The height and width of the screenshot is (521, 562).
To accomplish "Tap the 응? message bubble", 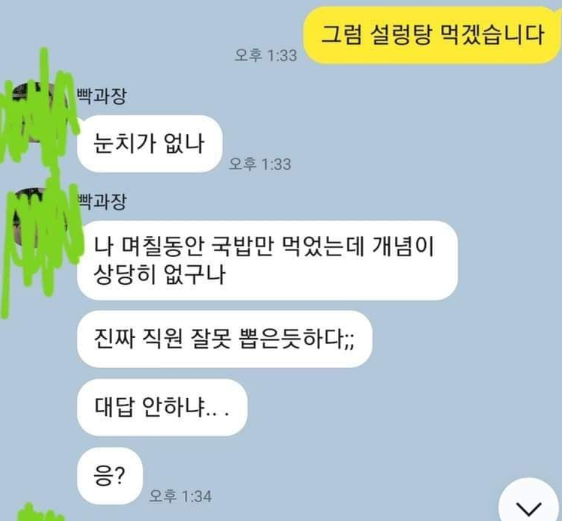I will tap(110, 476).
